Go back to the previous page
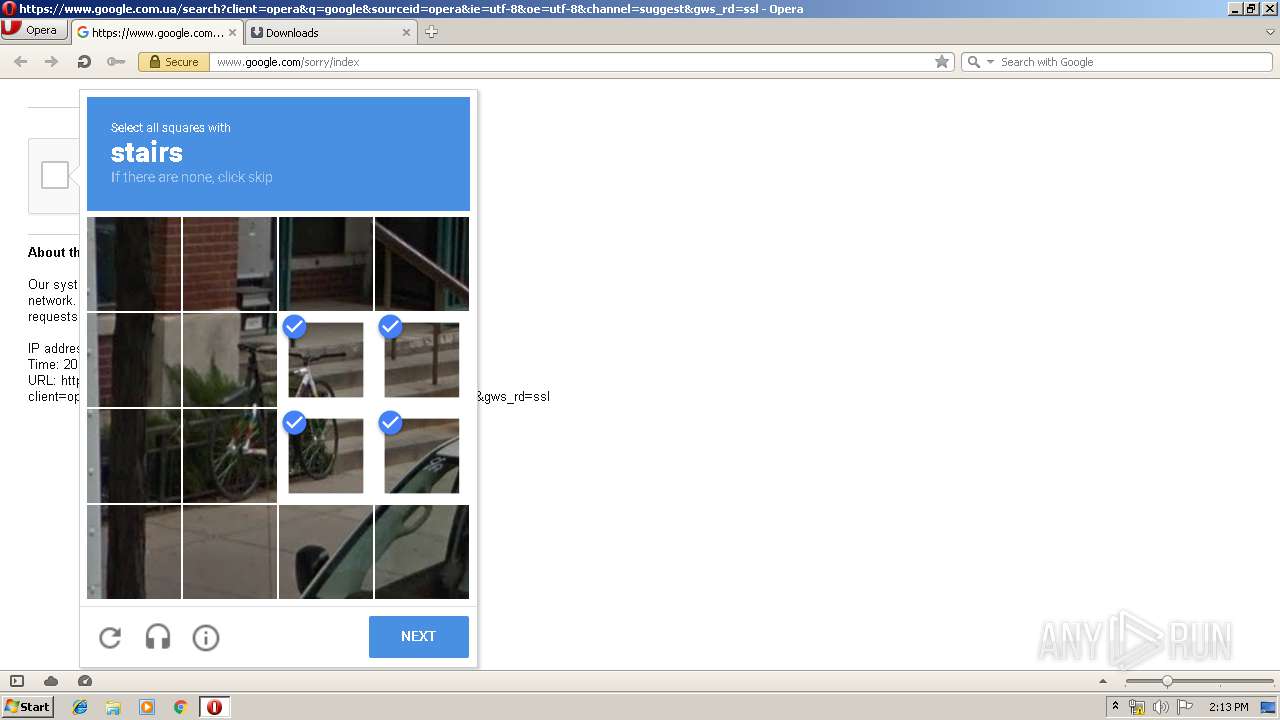 point(21,62)
